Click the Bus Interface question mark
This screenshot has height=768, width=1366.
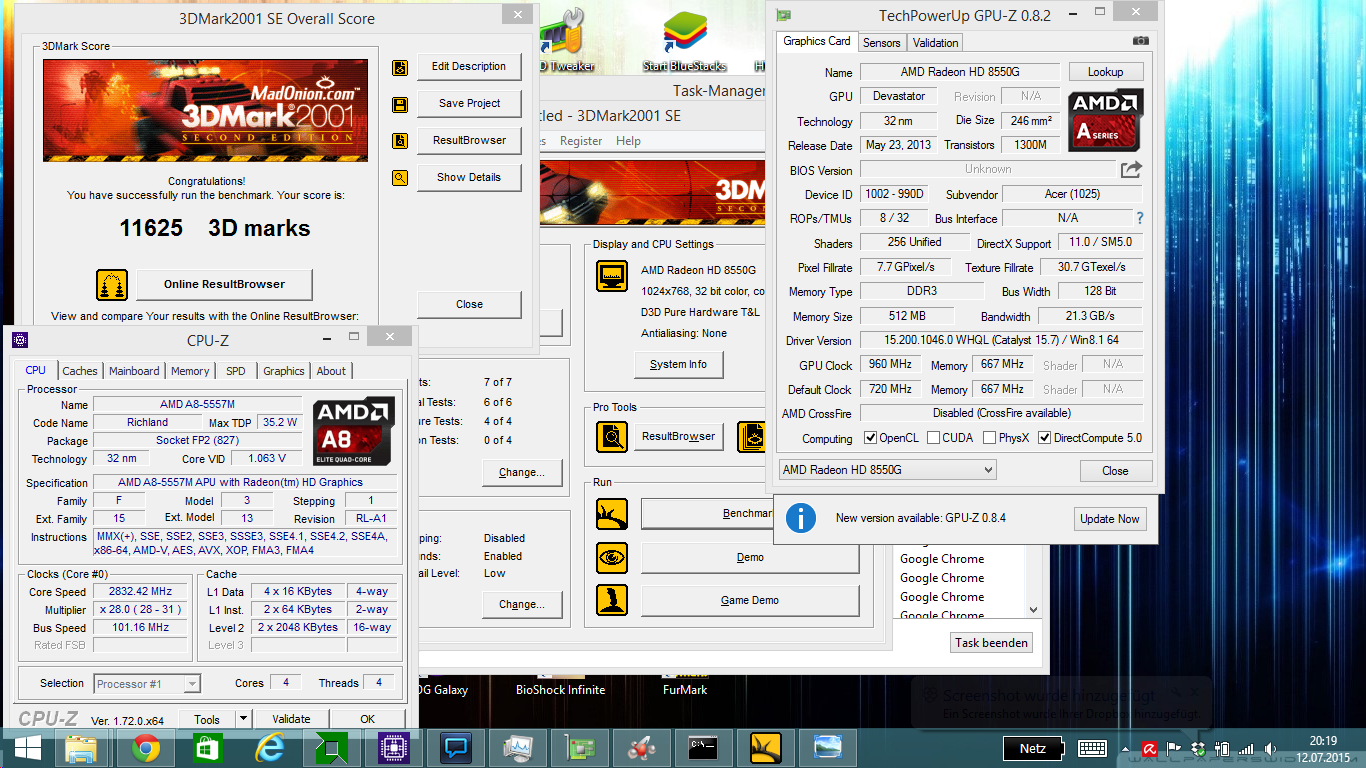1139,218
